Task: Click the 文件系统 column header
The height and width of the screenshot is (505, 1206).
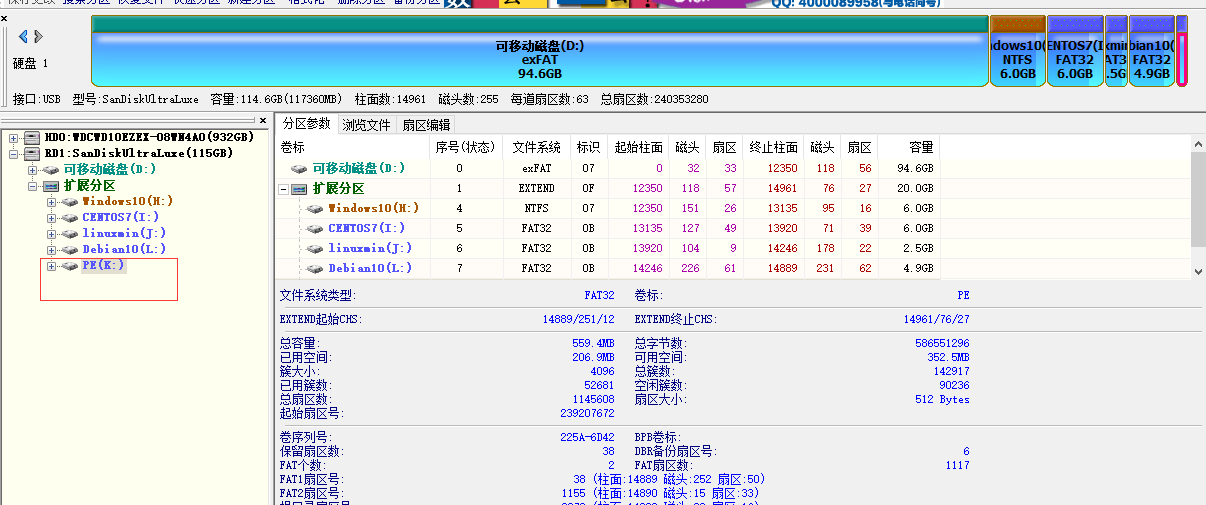Action: 537,147
